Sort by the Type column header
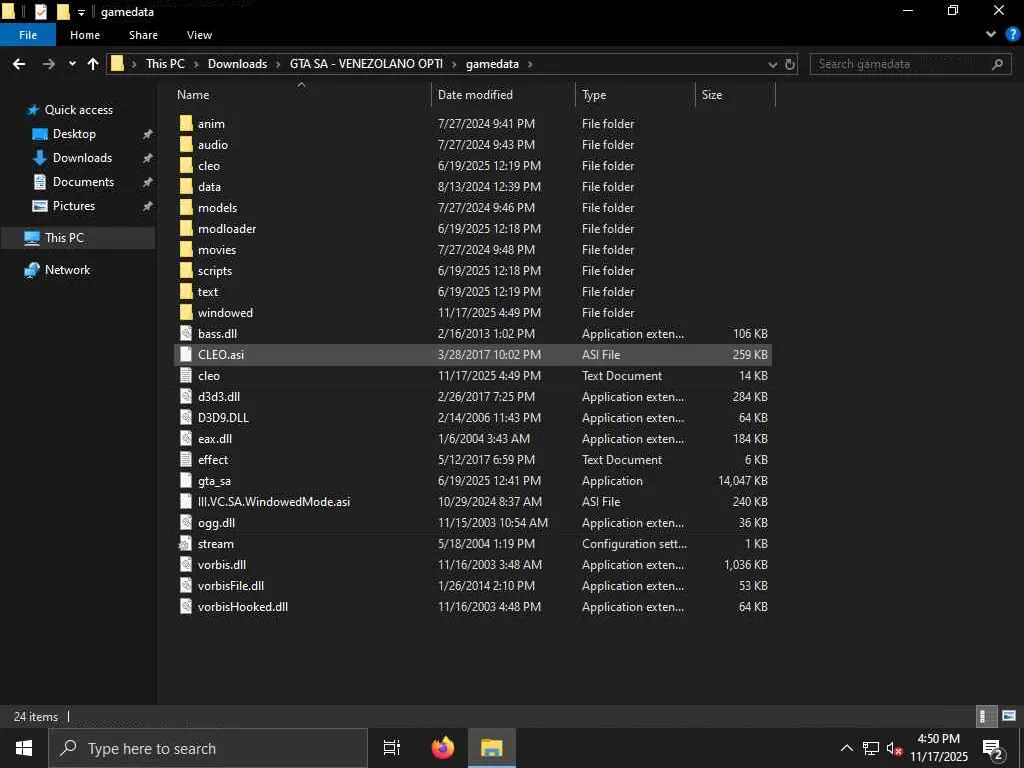 point(594,95)
